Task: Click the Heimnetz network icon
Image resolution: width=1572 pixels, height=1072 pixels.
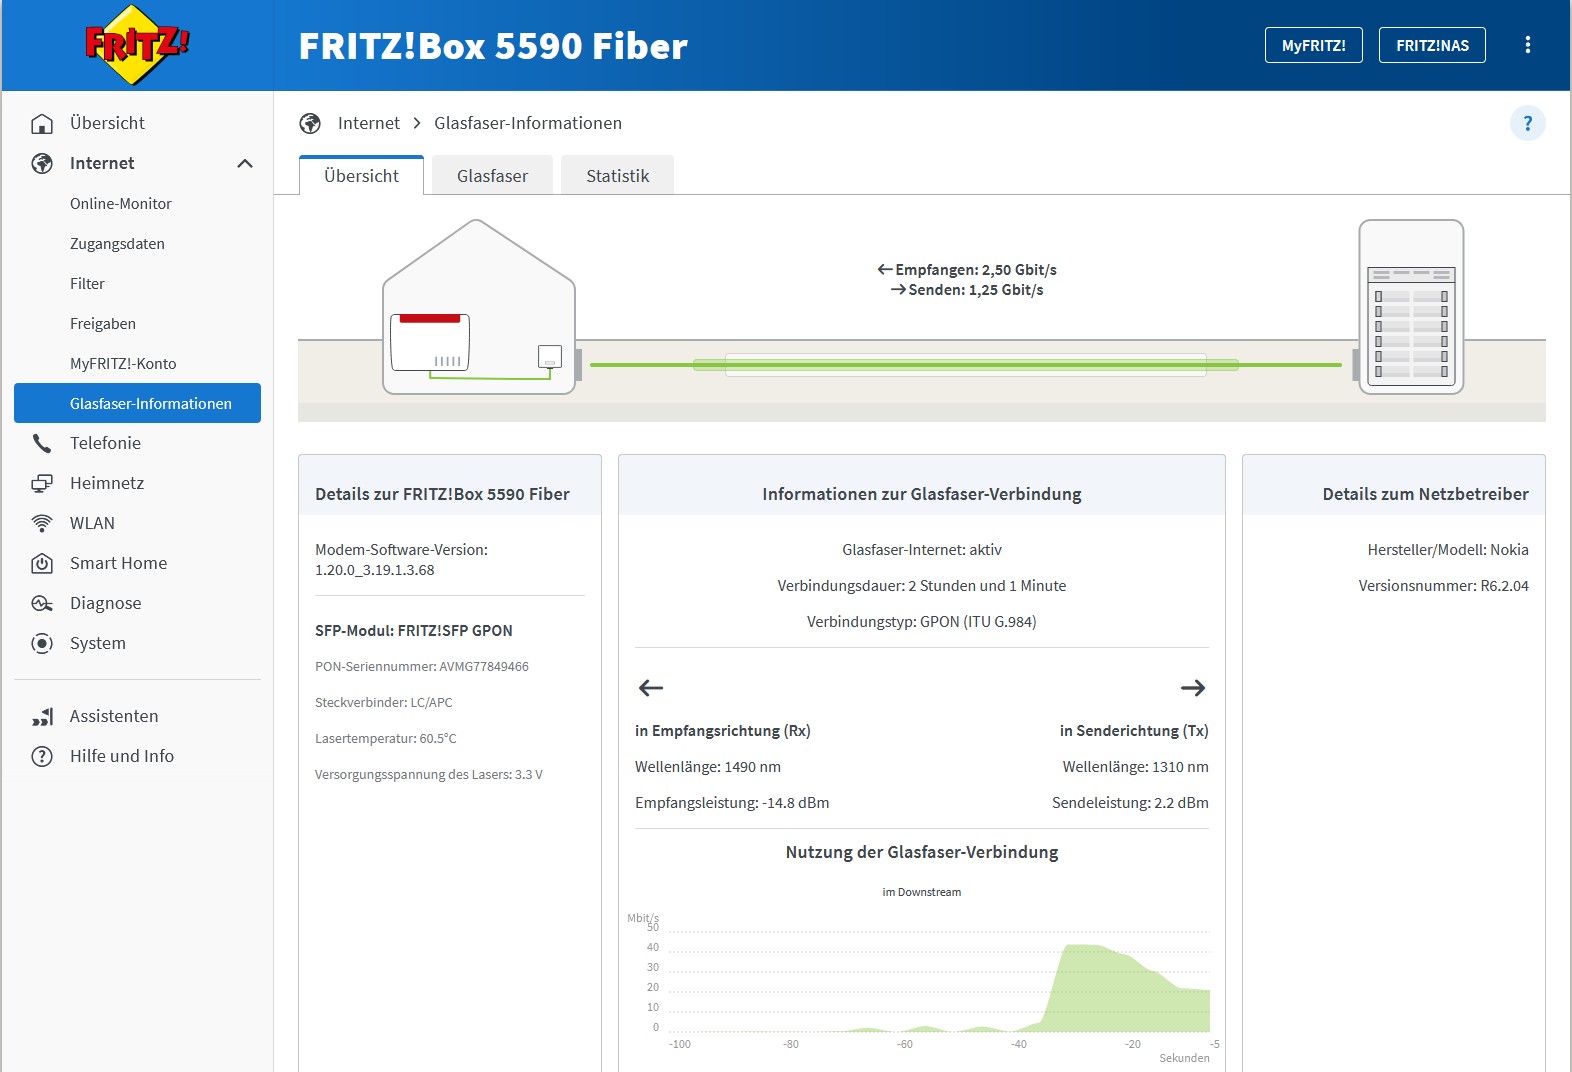Action: coord(42,483)
